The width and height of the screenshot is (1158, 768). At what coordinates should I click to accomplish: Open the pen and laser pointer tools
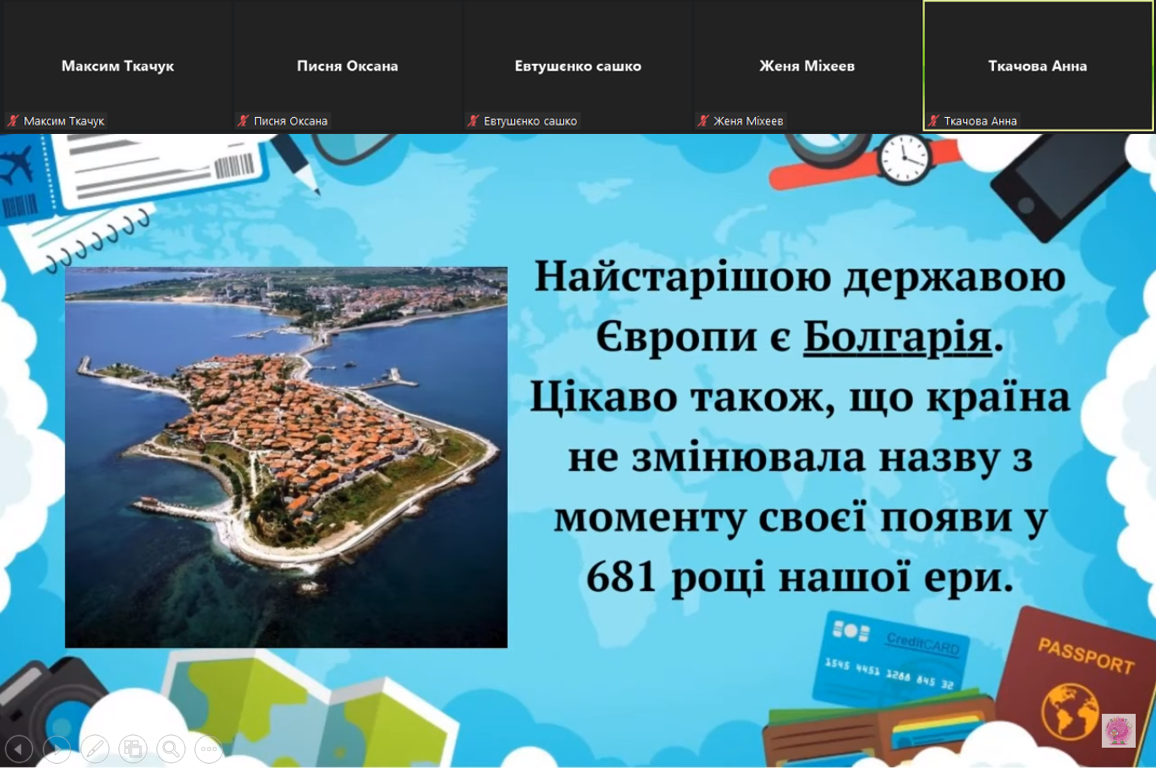click(x=95, y=749)
